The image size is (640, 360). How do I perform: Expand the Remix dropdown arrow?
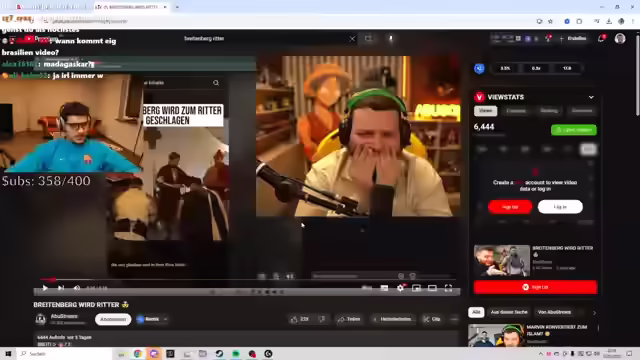[x=165, y=319]
